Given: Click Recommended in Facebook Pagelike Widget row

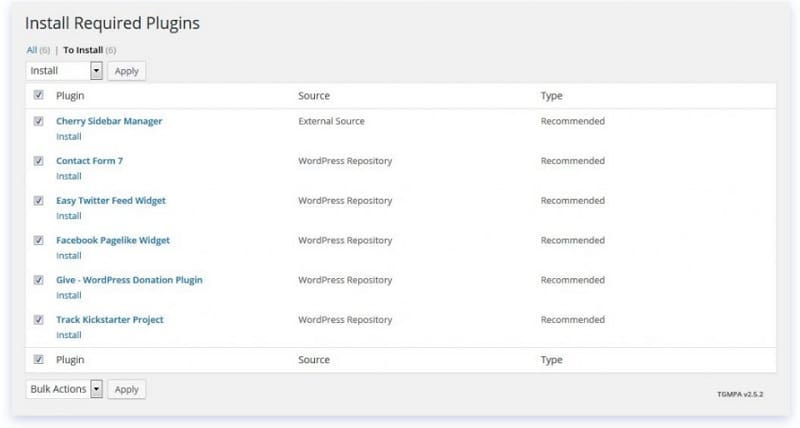Looking at the screenshot, I should (x=573, y=240).
